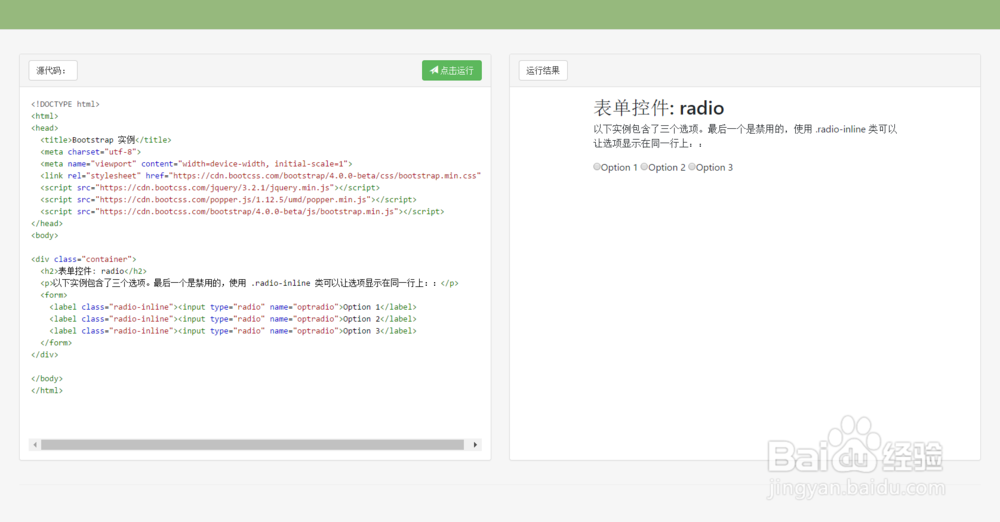Click the <!DOCTYPE html> line in code
The height and width of the screenshot is (522, 1000).
(x=66, y=104)
